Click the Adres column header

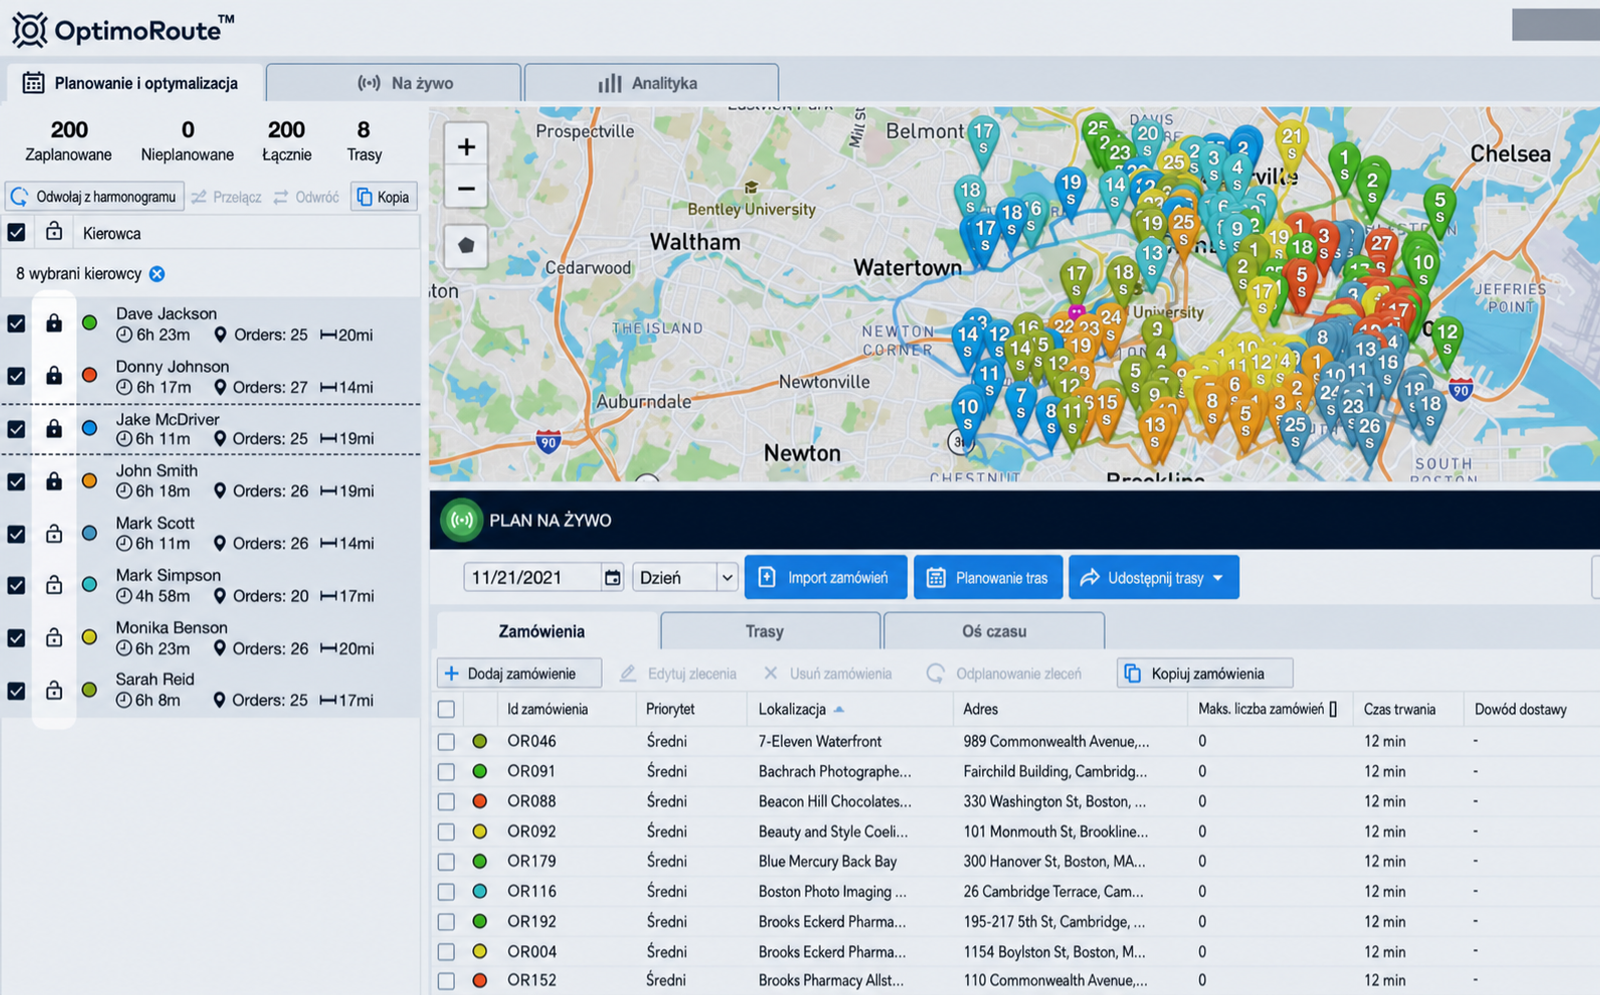pos(981,709)
